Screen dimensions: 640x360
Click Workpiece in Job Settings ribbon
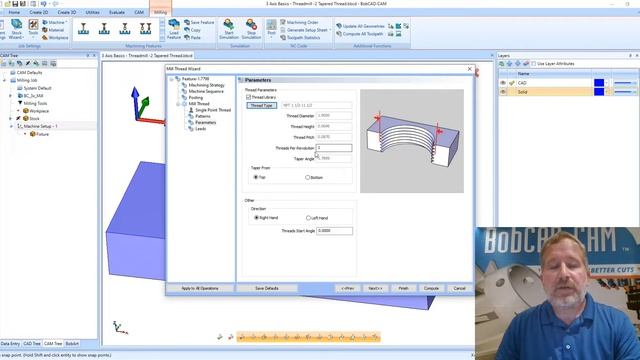point(55,38)
